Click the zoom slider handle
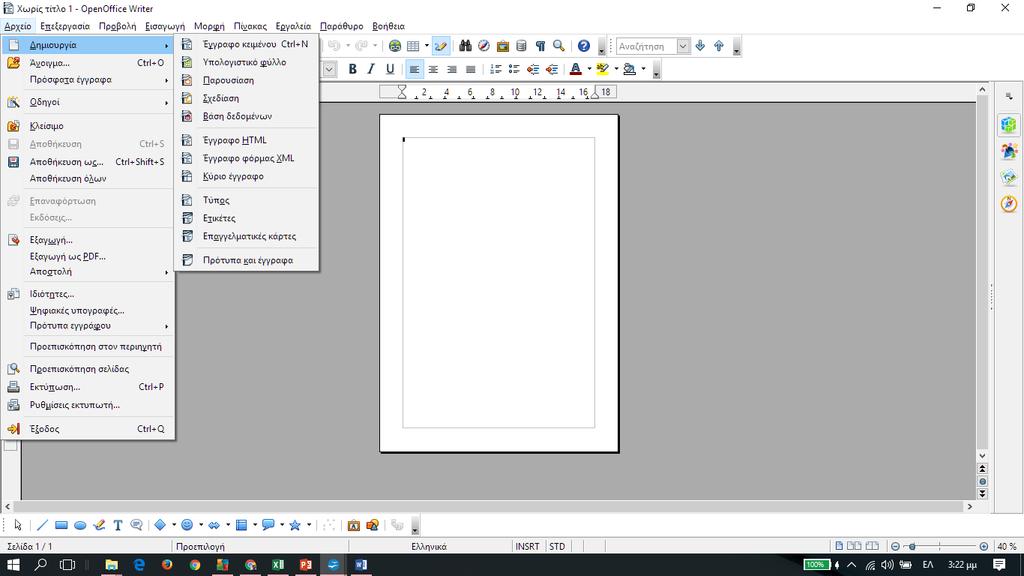 912,546
